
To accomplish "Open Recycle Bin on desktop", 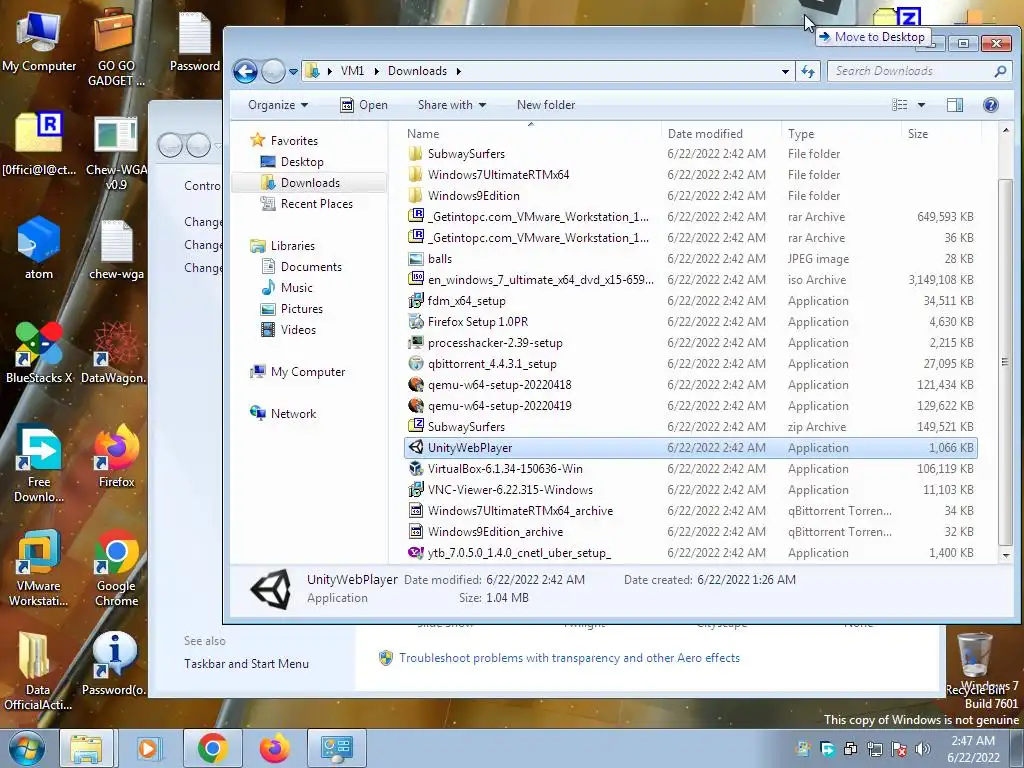I will coord(976,663).
